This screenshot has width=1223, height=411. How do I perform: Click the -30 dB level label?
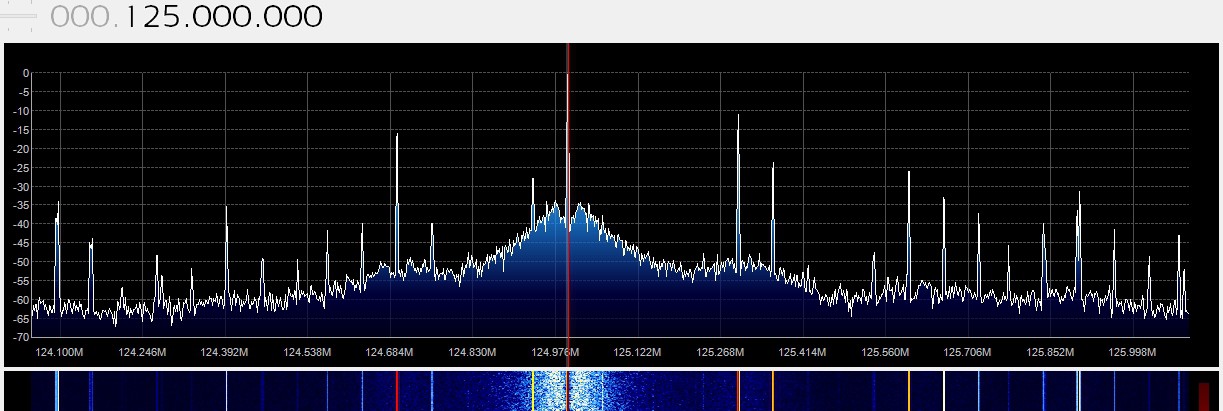(21, 187)
